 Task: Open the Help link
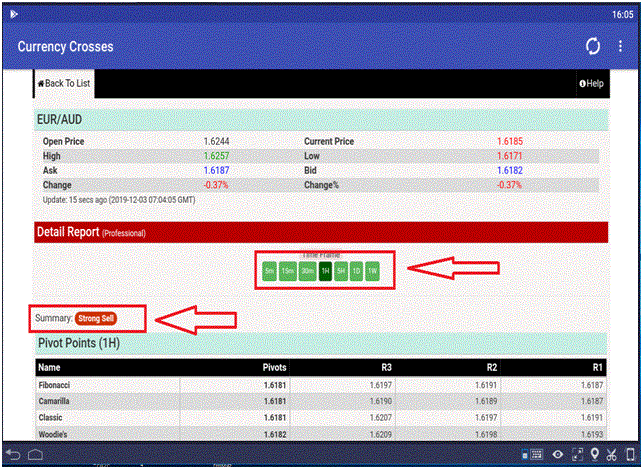[x=591, y=84]
